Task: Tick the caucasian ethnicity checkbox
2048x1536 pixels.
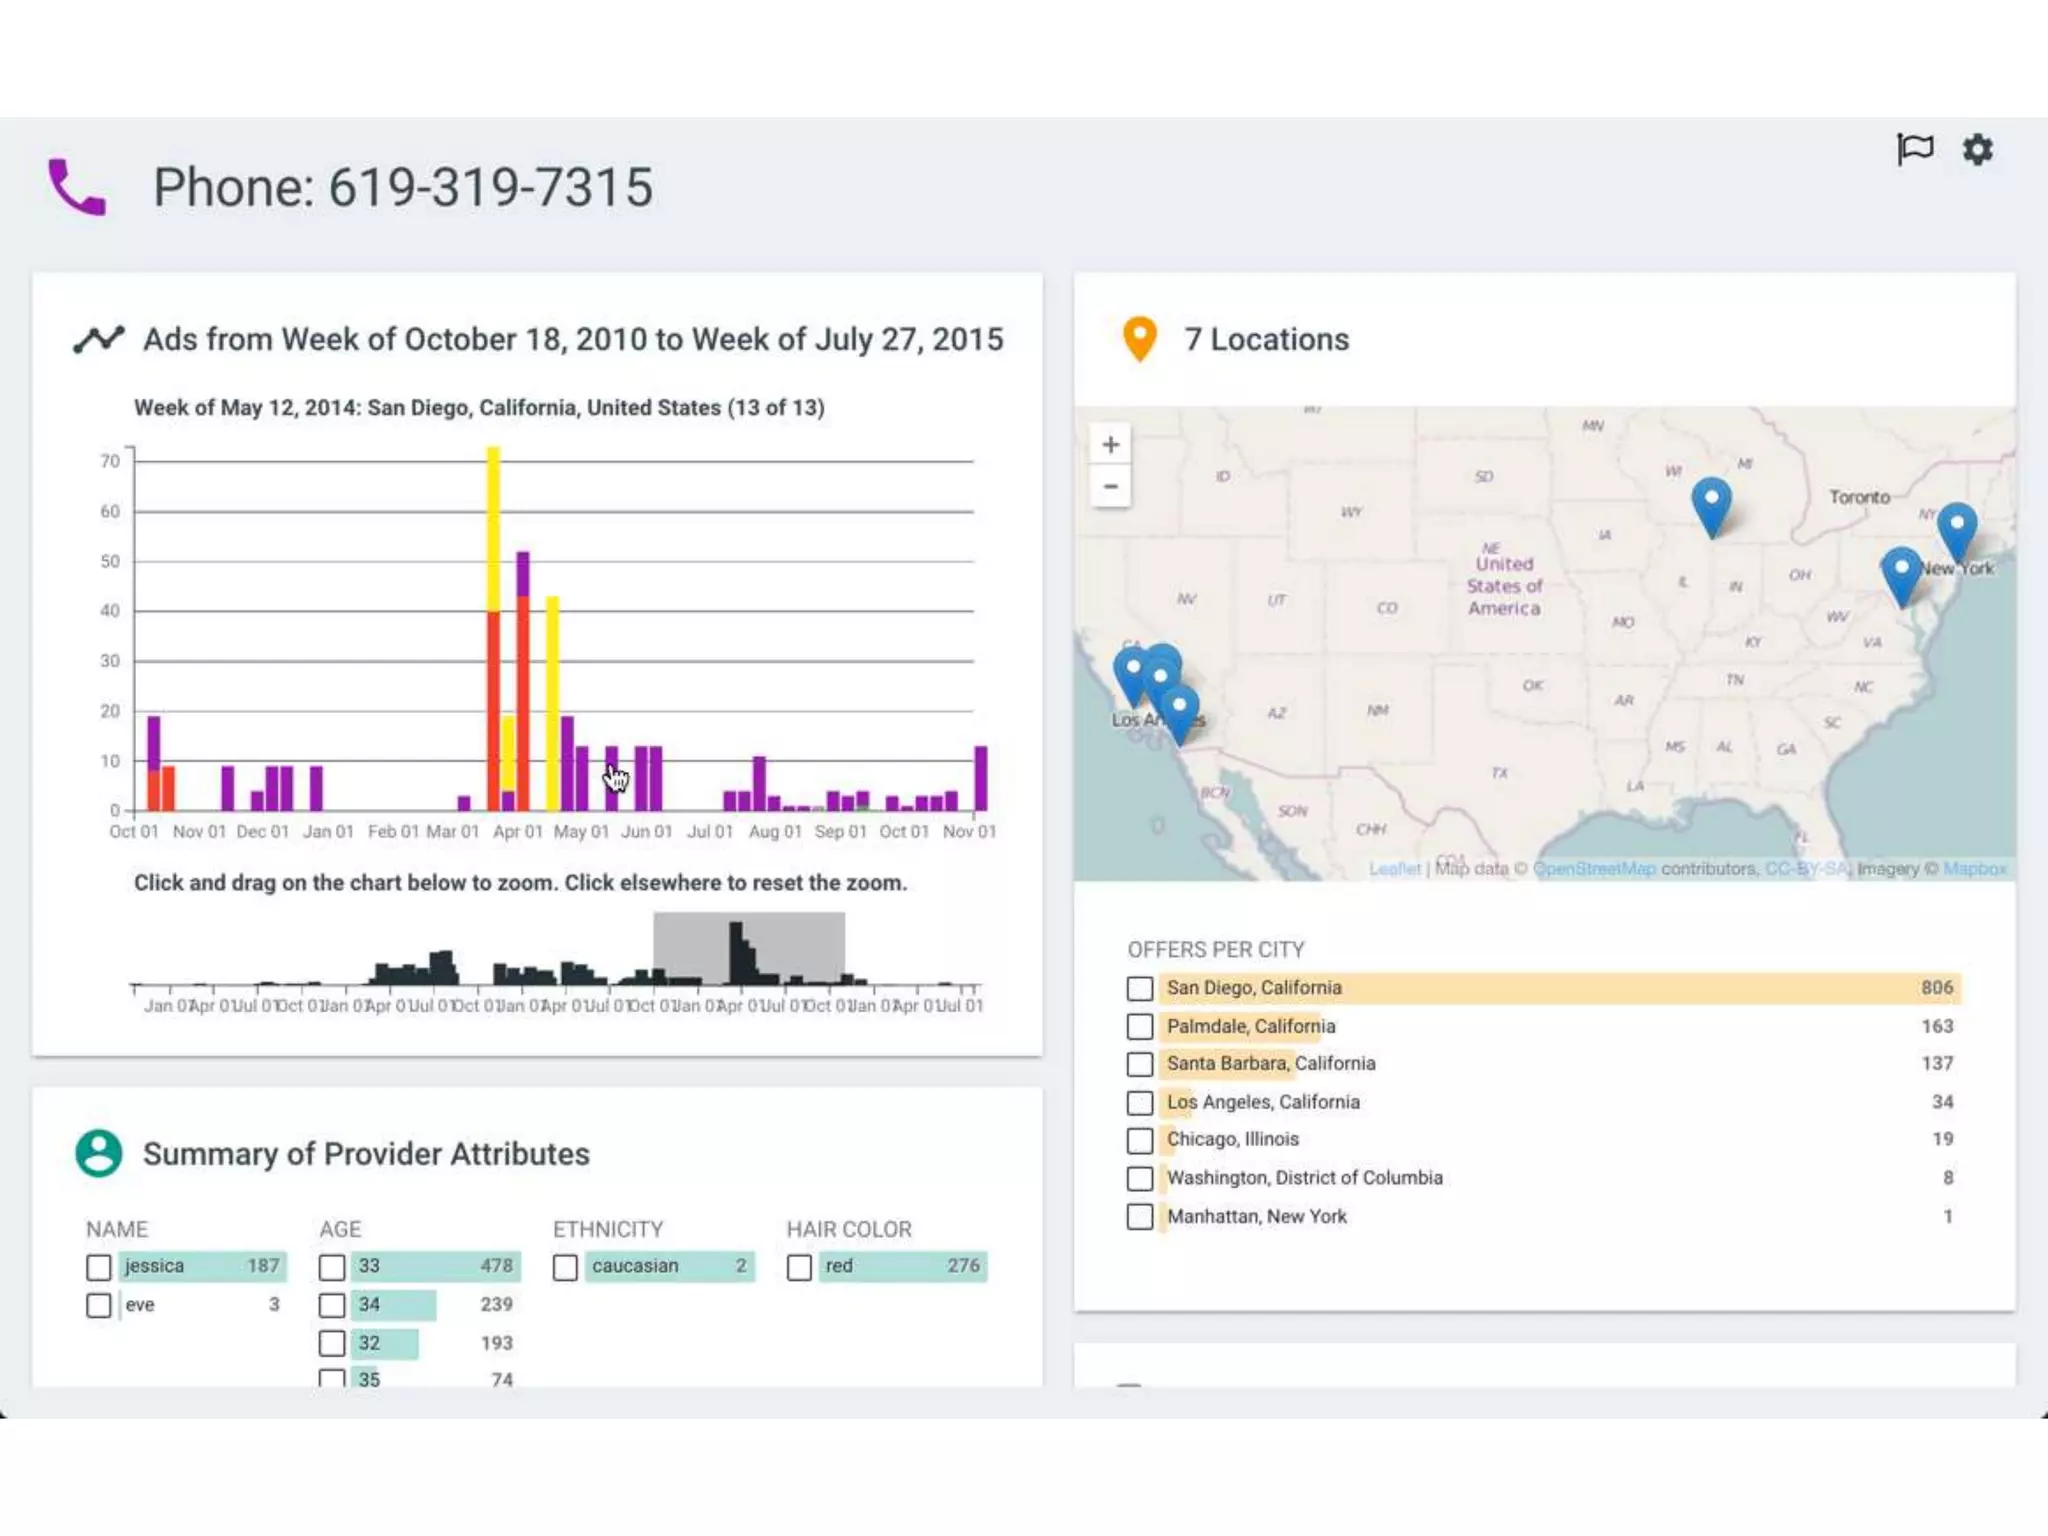Action: [x=565, y=1267]
